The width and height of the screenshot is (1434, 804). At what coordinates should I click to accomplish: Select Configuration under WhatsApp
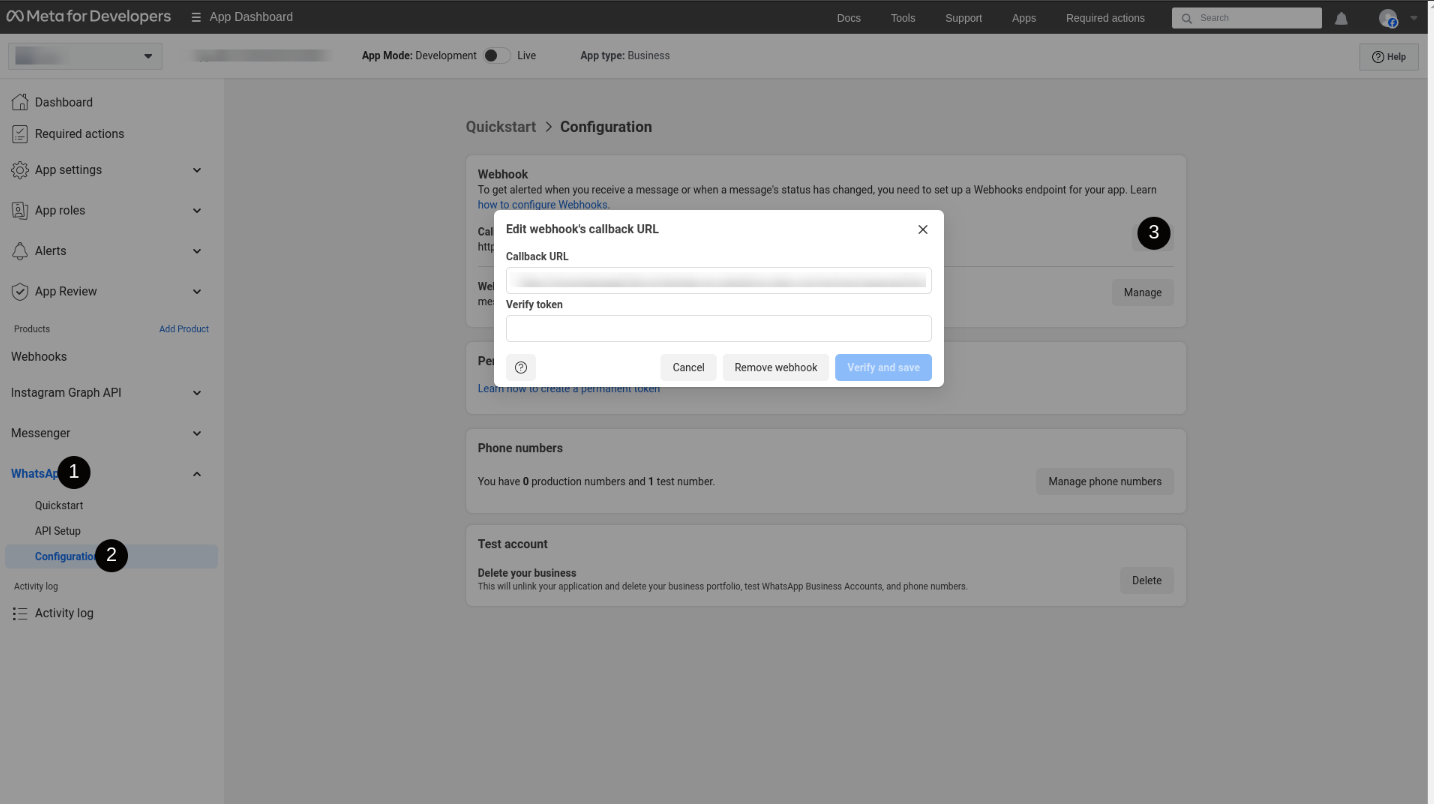pos(111,557)
